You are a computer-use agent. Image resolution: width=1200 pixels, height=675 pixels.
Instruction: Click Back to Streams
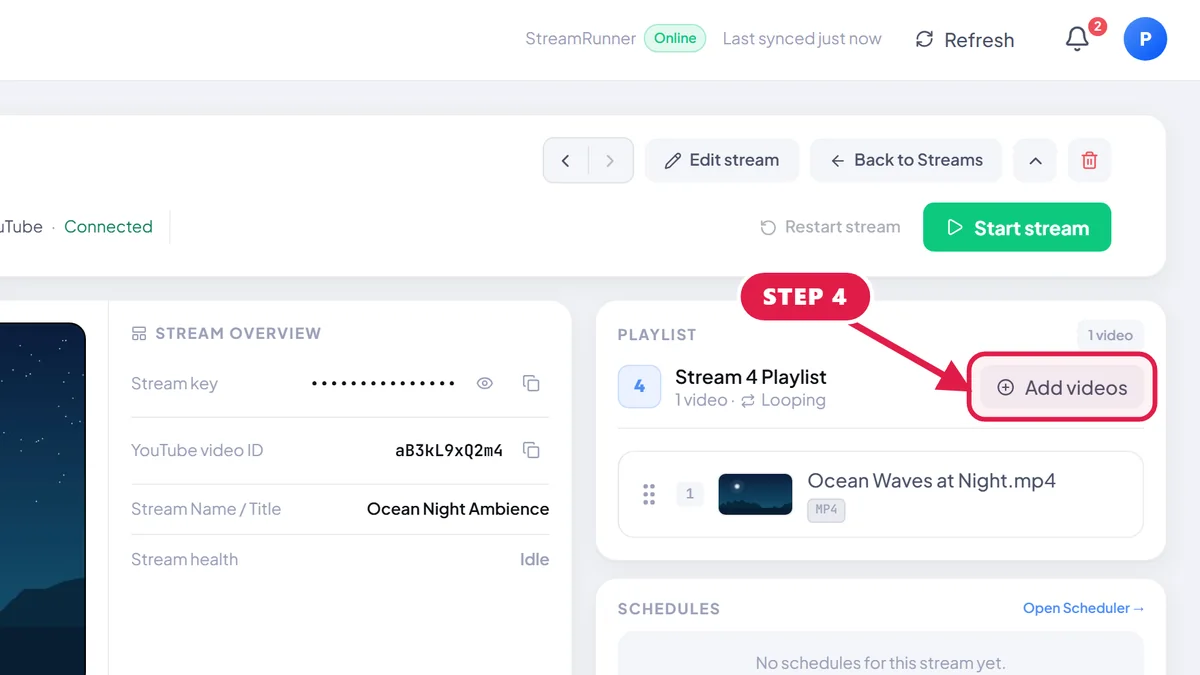tap(906, 160)
